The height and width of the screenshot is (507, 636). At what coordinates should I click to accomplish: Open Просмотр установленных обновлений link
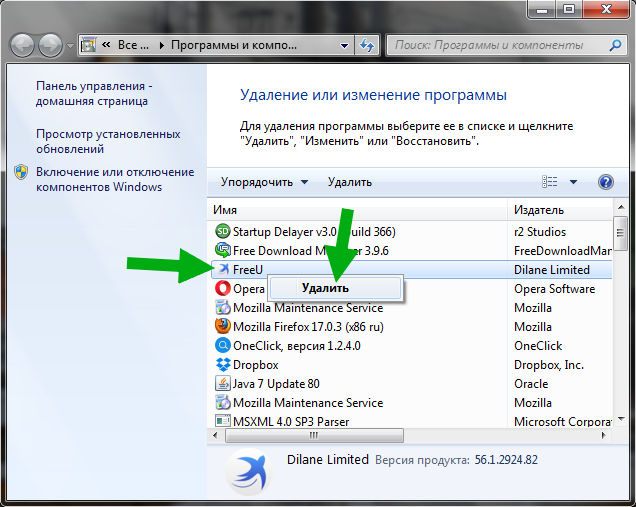[x=108, y=141]
